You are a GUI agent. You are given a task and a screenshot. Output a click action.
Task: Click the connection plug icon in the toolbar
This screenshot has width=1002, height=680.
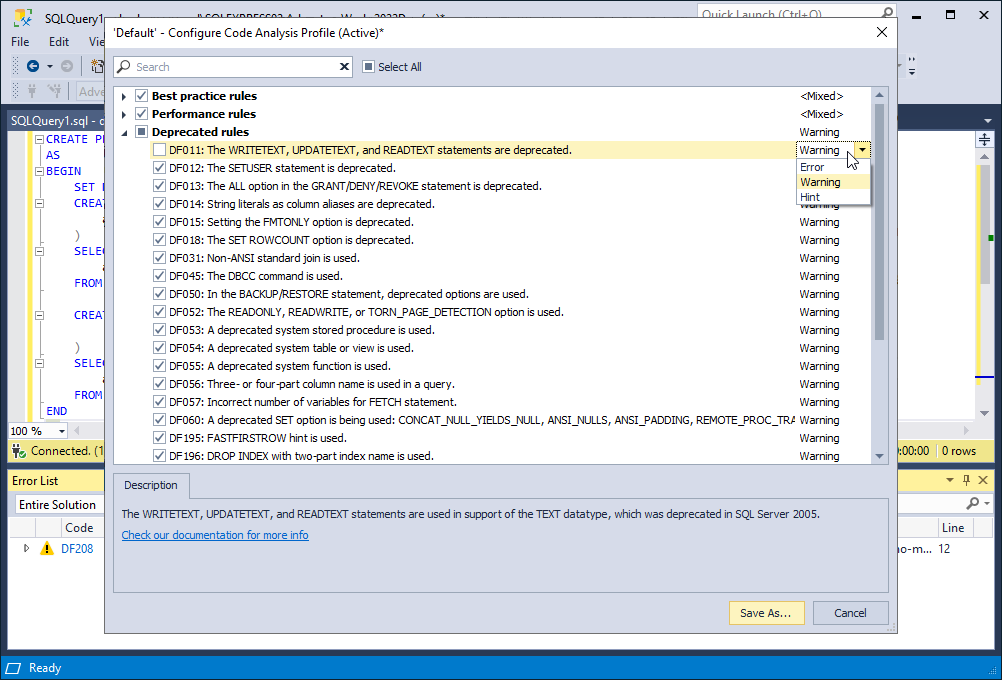click(x=32, y=92)
